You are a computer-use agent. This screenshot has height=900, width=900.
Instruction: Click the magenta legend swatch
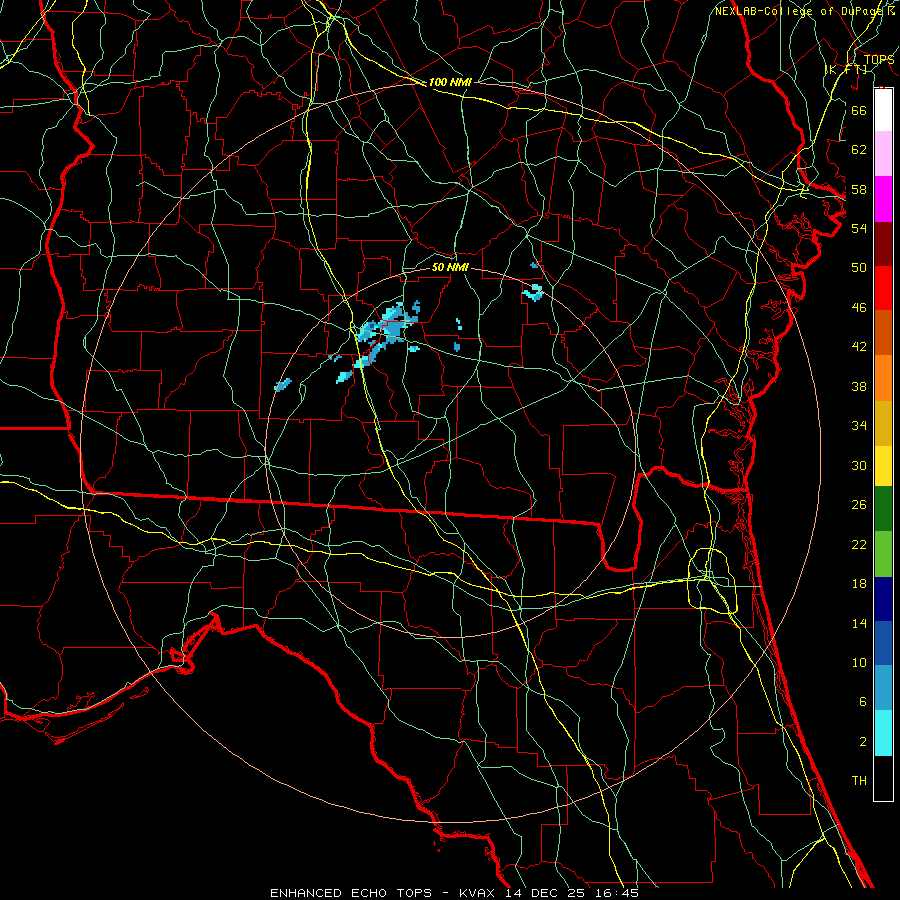point(883,199)
